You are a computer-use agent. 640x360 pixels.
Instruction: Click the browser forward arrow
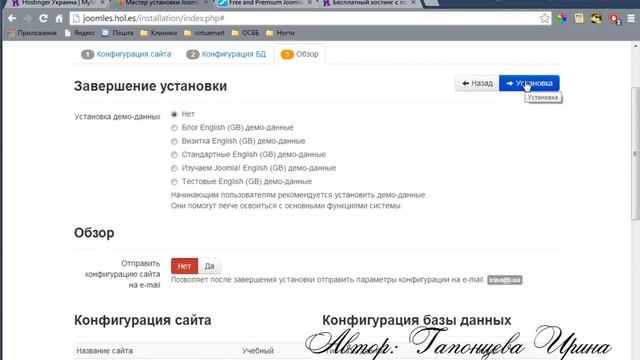pyautogui.click(x=27, y=18)
